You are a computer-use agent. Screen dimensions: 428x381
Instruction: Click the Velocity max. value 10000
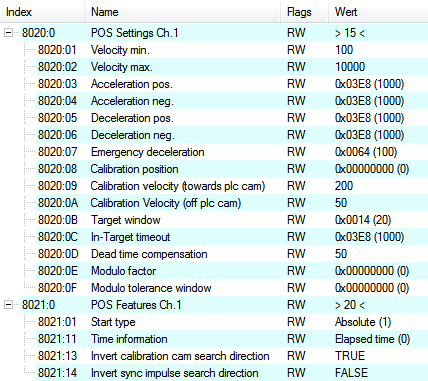[x=350, y=67]
